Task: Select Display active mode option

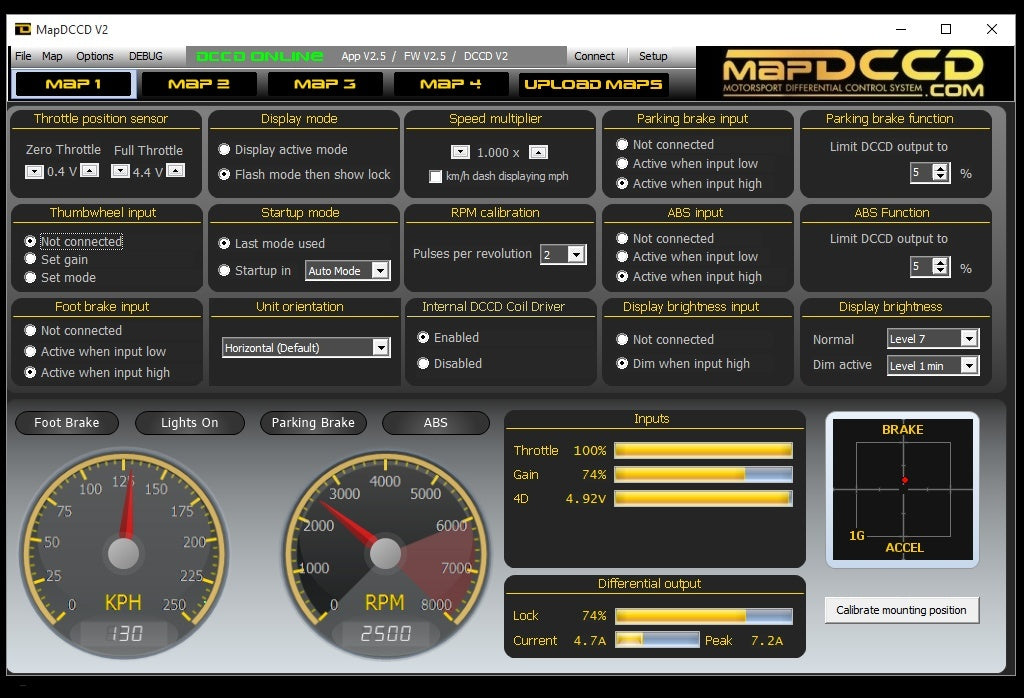Action: point(283,150)
